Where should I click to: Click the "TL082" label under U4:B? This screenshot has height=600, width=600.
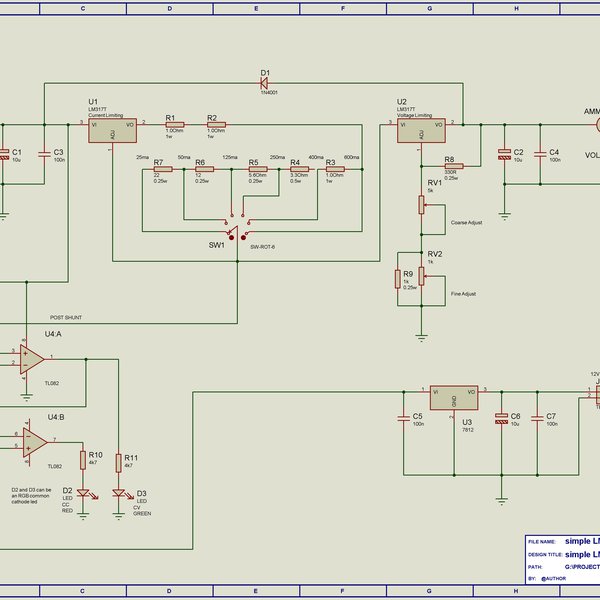[x=55, y=466]
